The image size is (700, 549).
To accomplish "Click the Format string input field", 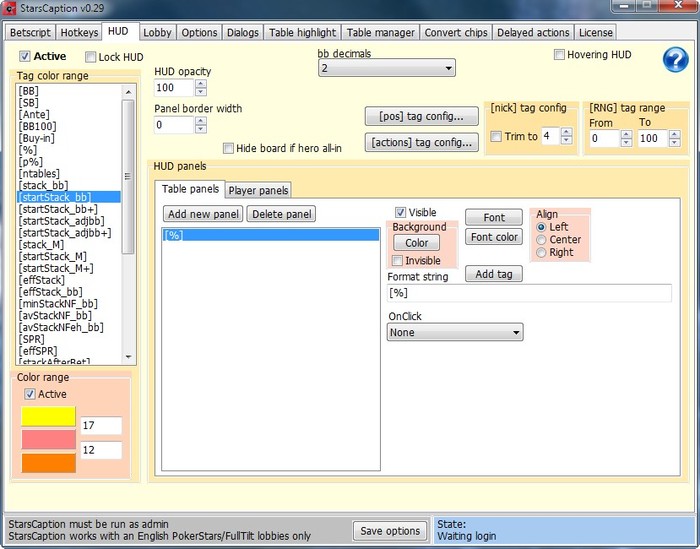I will 529,293.
